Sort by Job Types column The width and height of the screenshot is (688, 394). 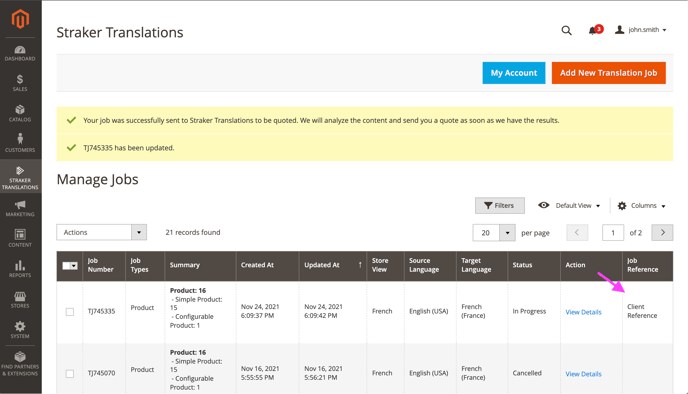point(145,265)
